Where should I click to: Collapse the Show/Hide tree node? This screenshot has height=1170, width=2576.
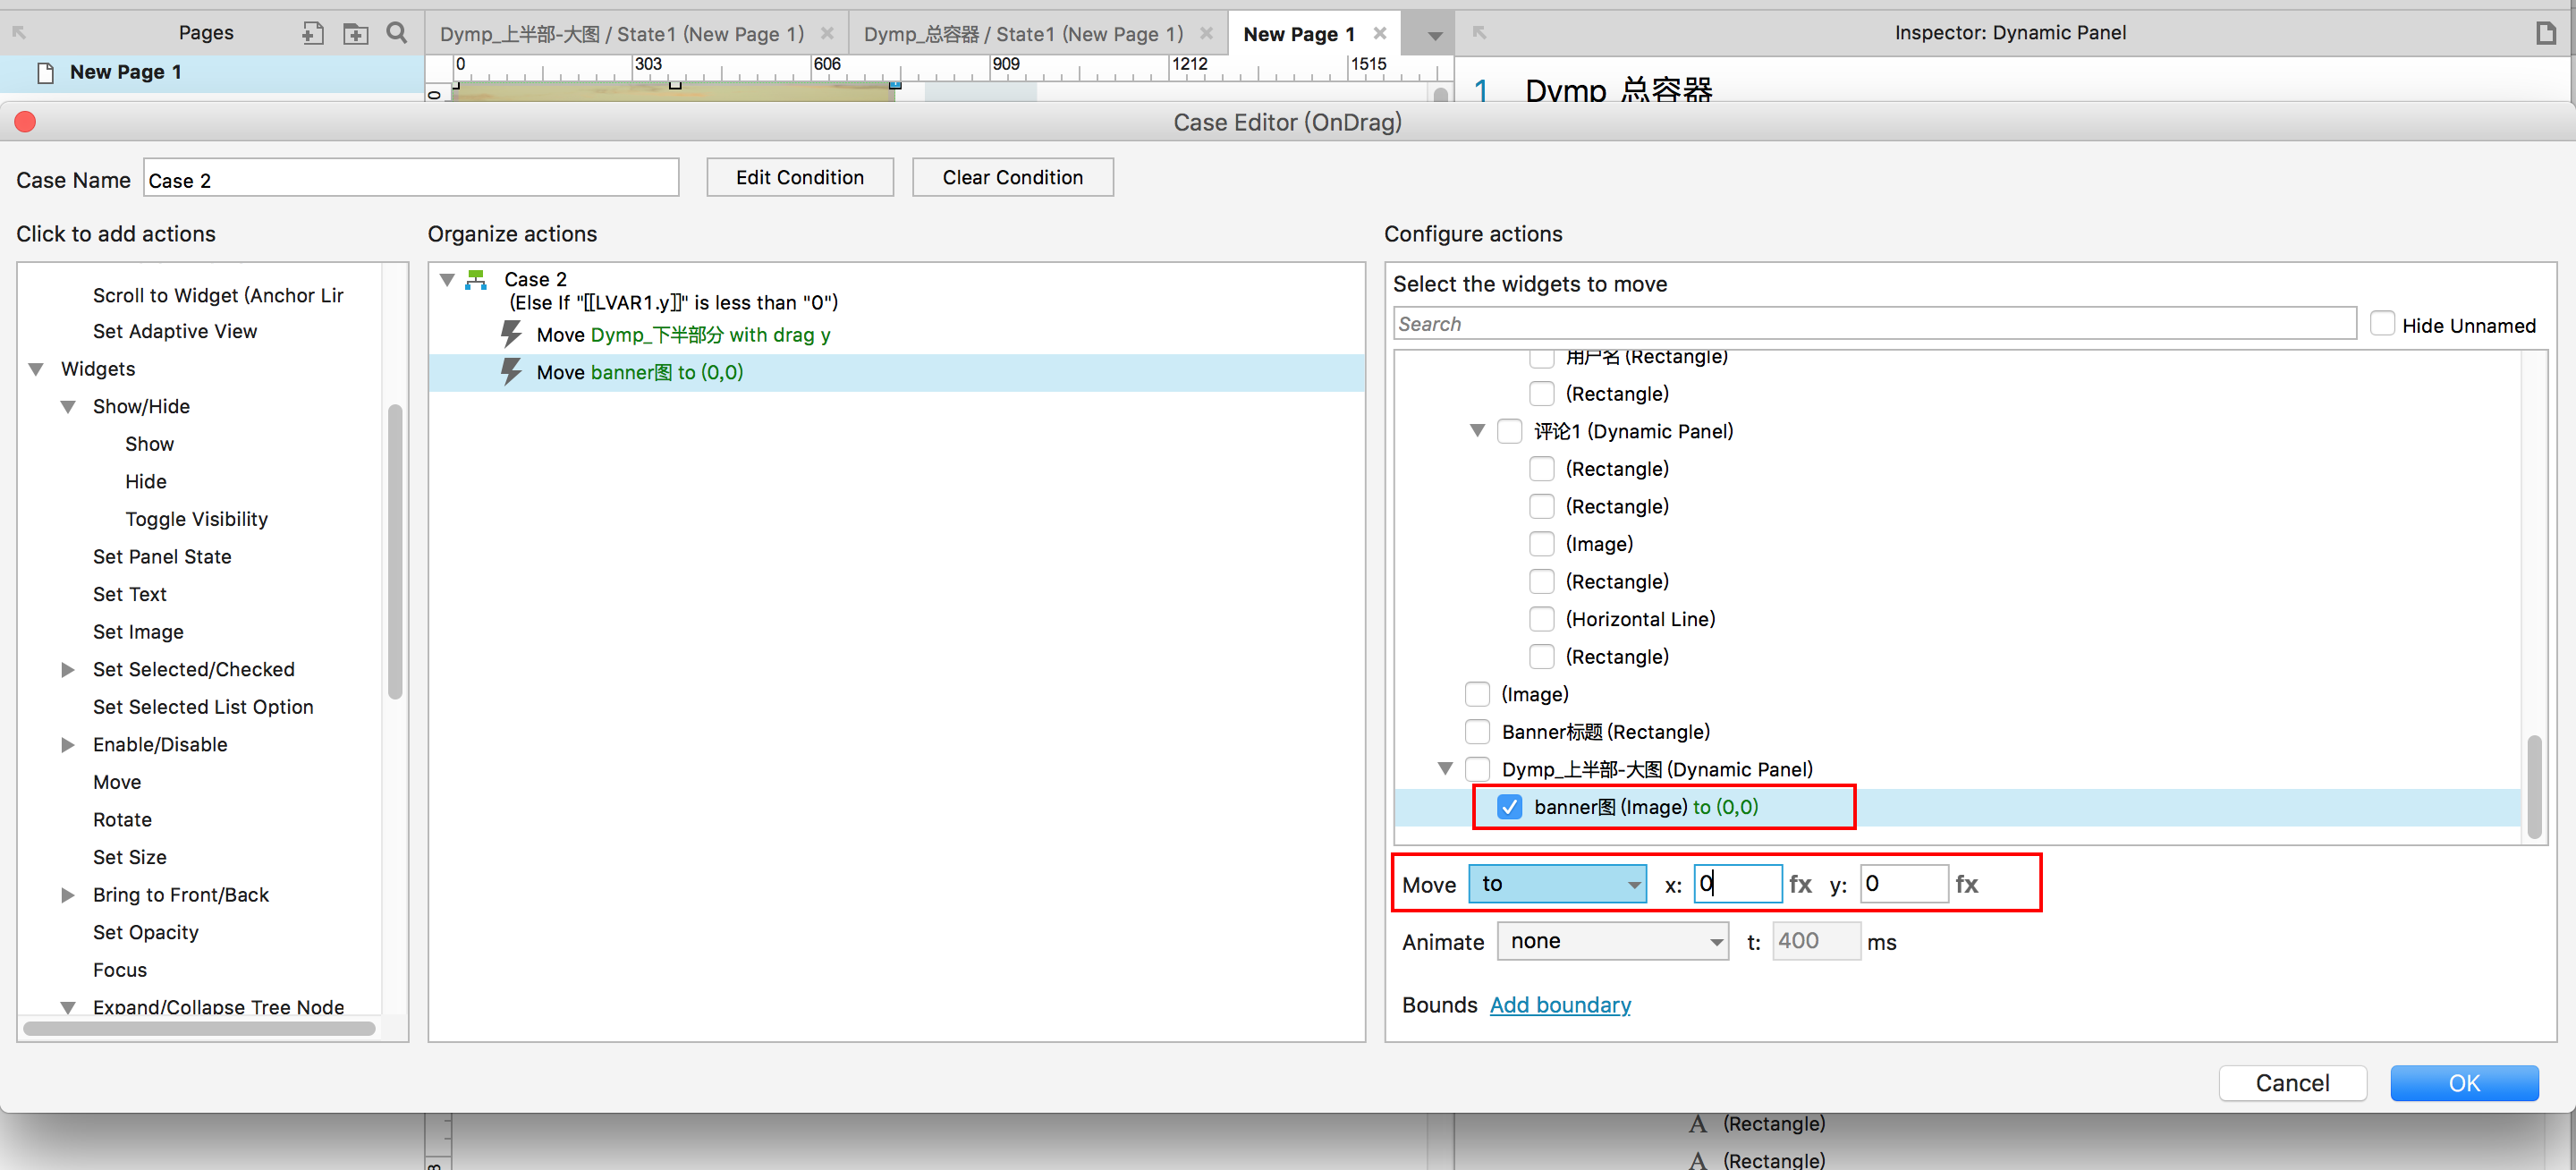point(68,406)
